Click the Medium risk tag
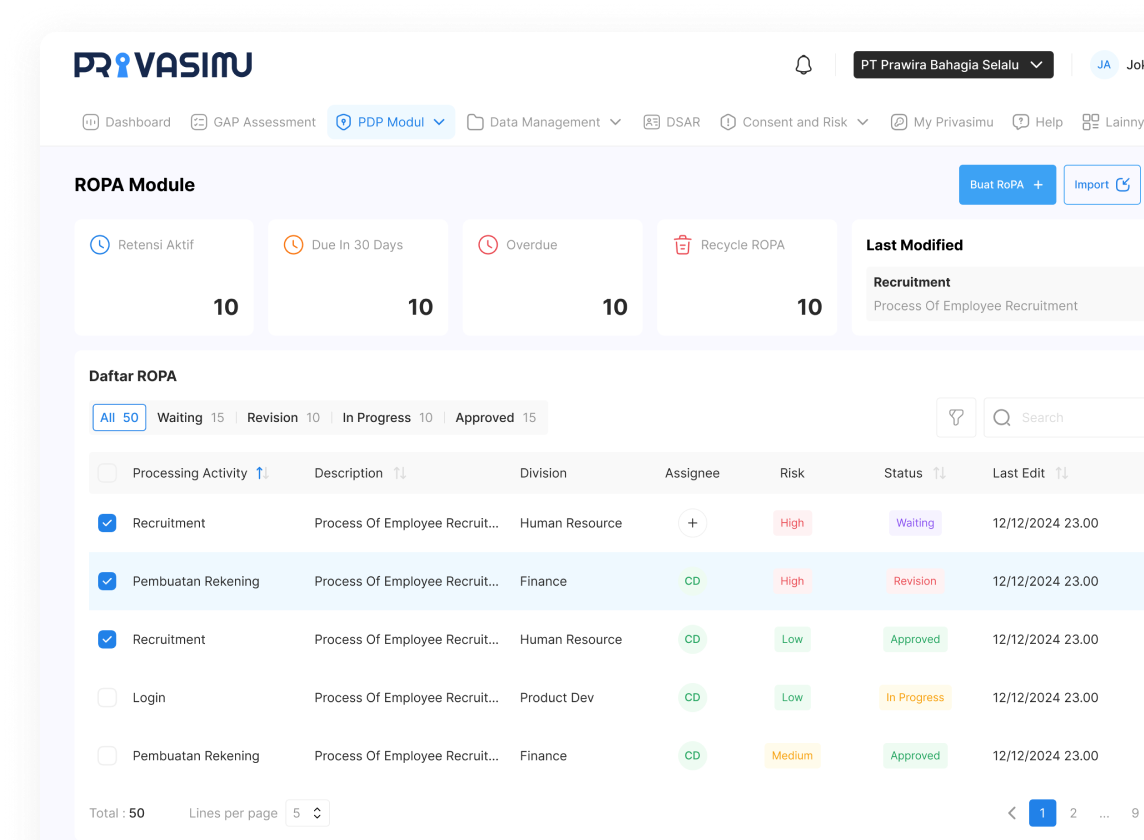 pyautogui.click(x=792, y=755)
